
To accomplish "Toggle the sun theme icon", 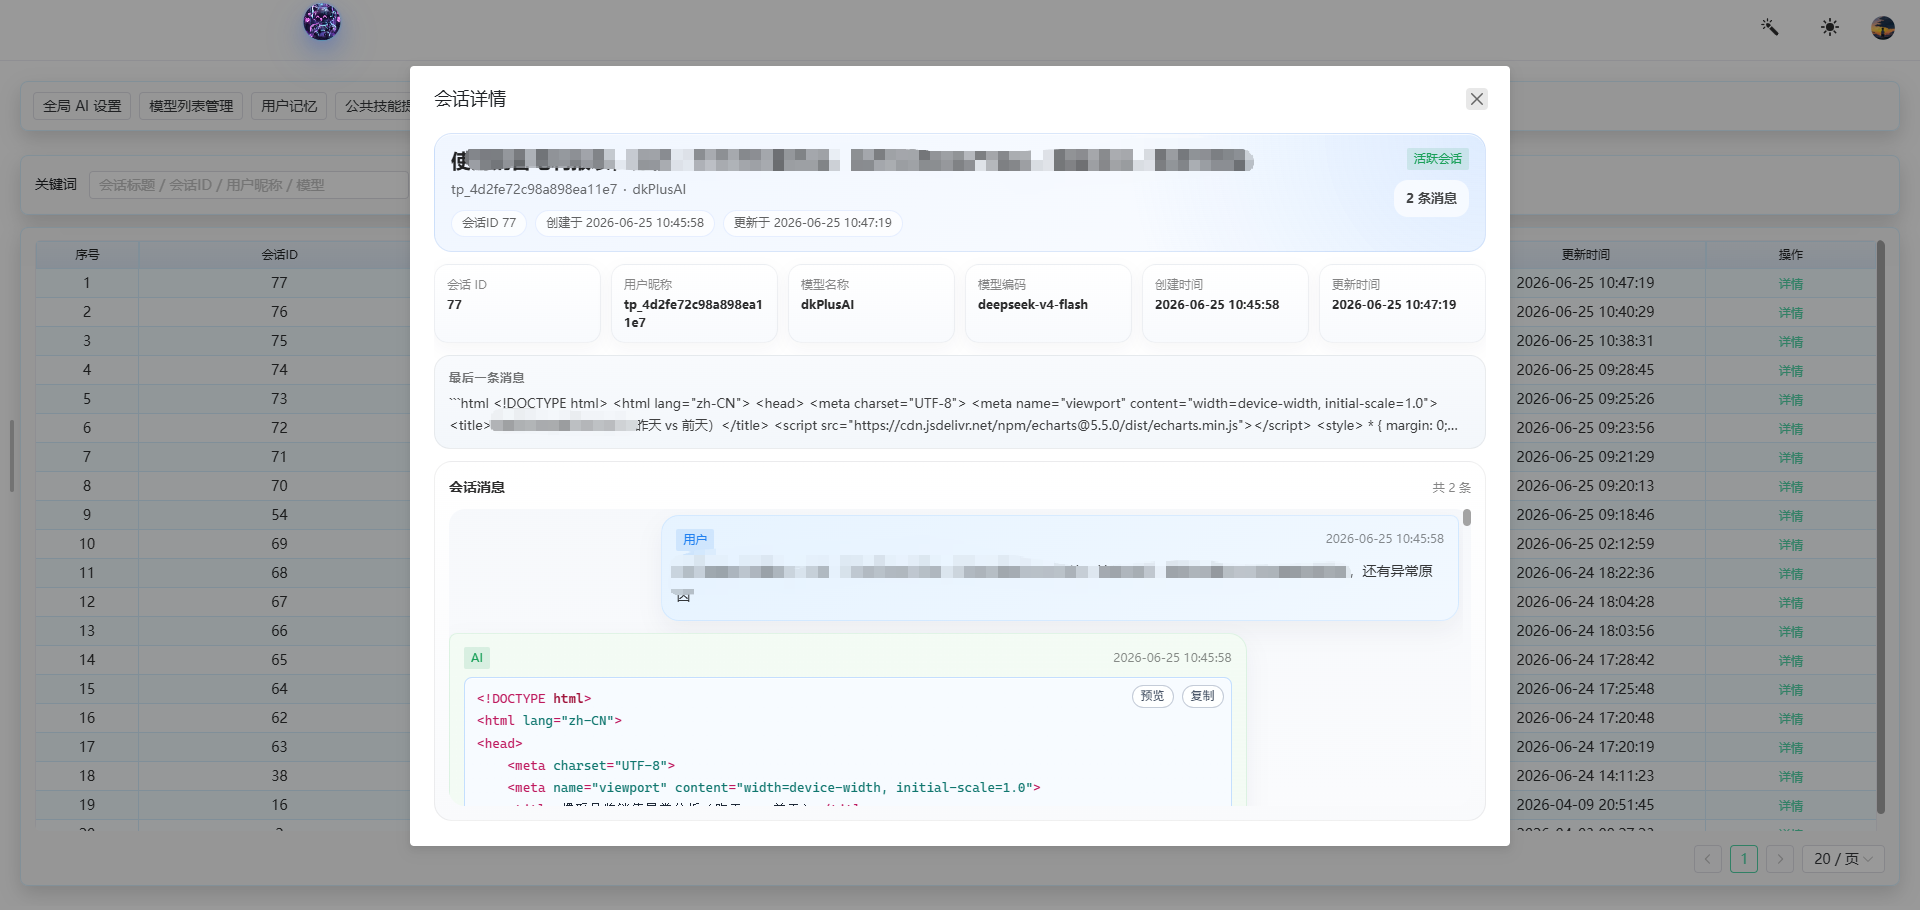I will click(x=1829, y=27).
